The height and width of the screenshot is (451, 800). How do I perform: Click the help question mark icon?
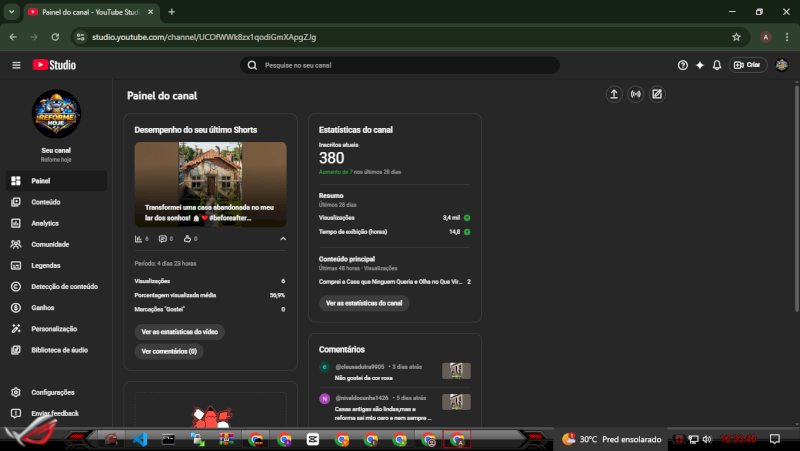click(683, 65)
